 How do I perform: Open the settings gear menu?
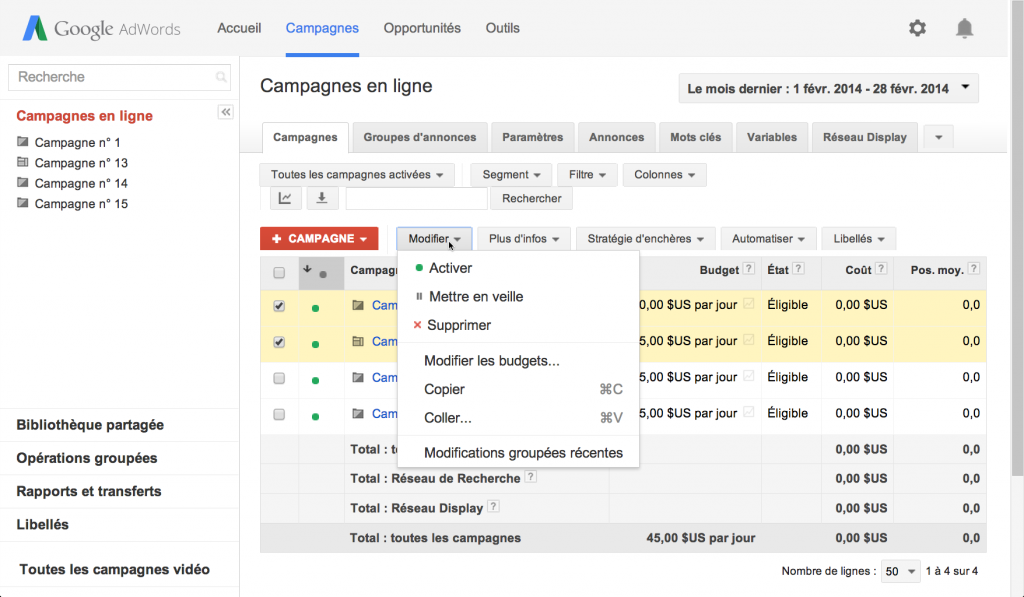(917, 28)
